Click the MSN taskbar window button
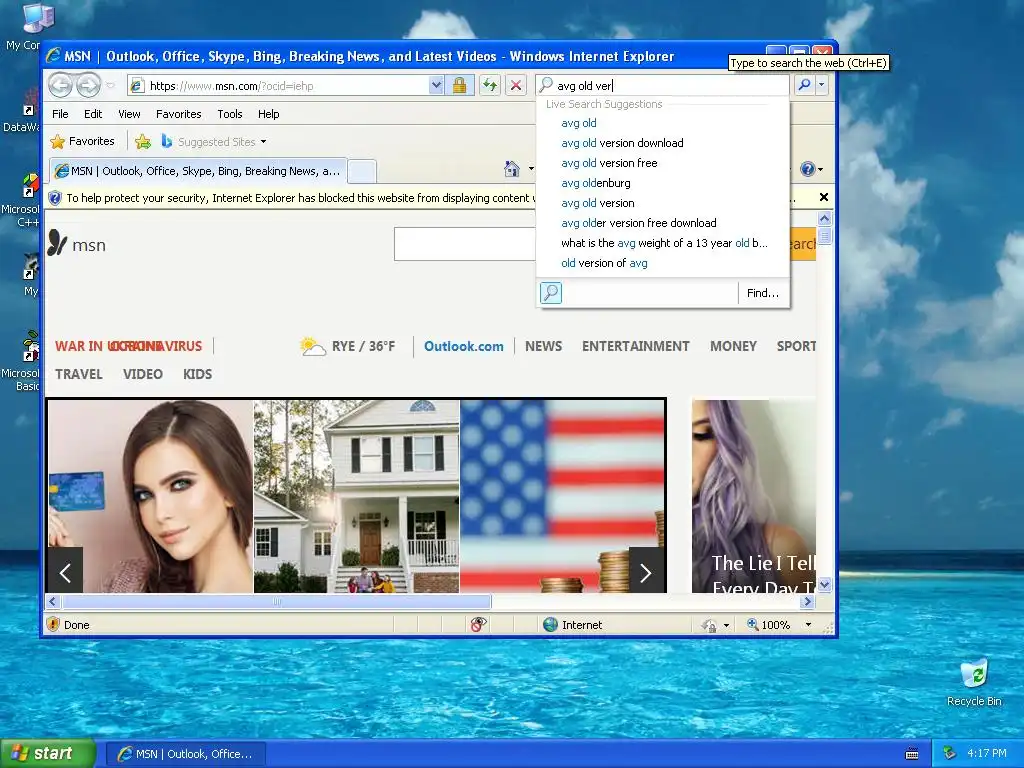The width and height of the screenshot is (1024, 768). pos(185,754)
